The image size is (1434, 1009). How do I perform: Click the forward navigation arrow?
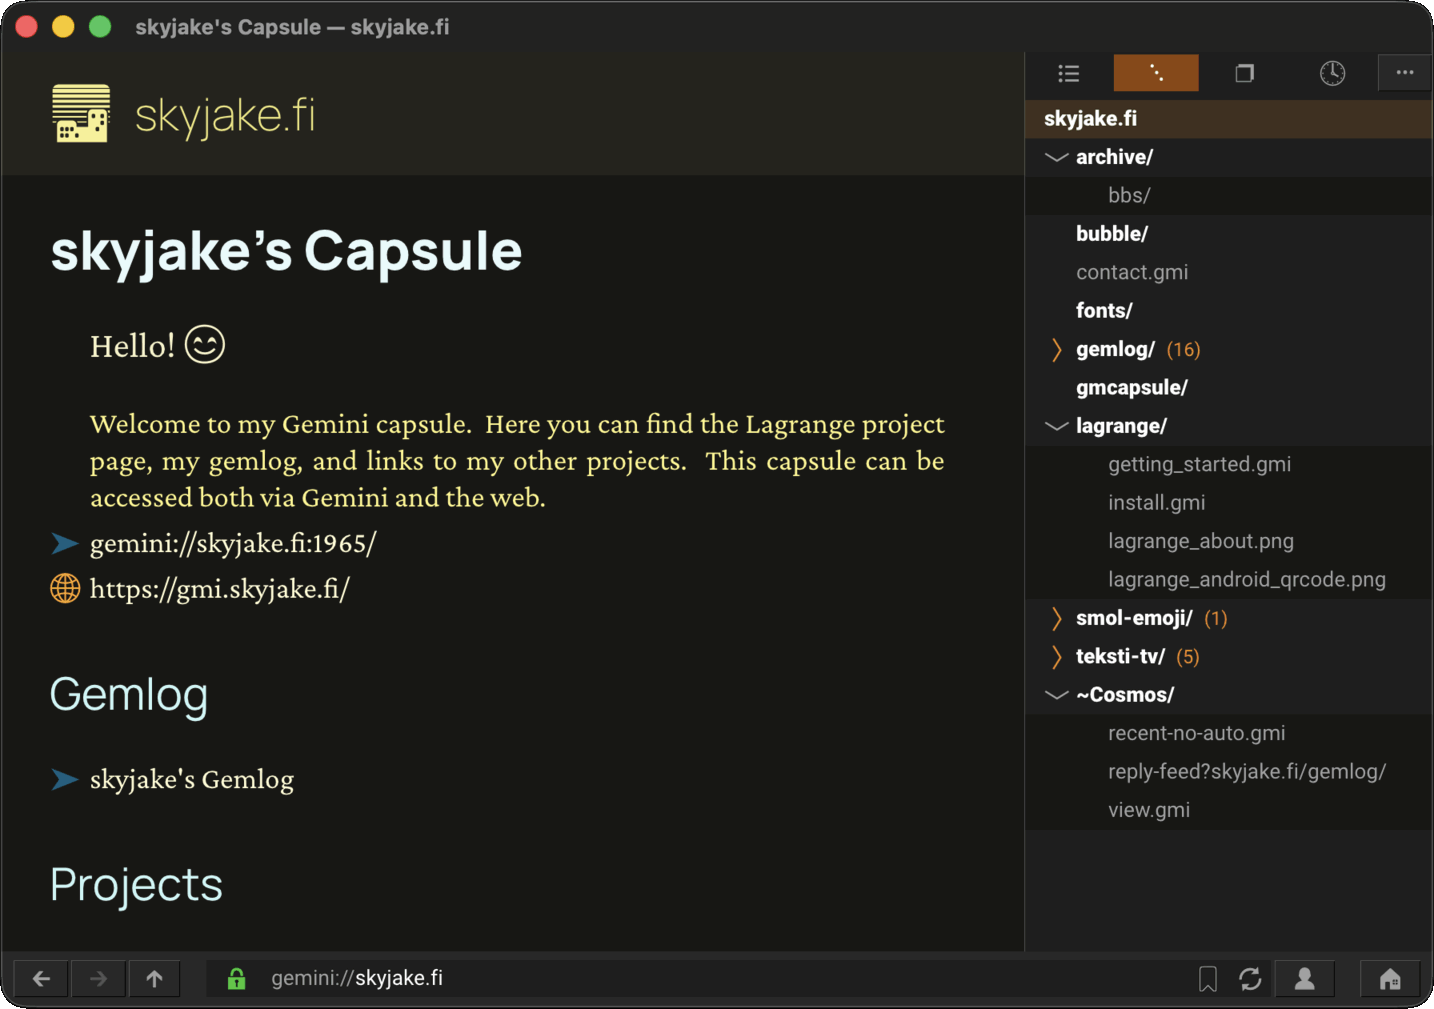tap(98, 979)
